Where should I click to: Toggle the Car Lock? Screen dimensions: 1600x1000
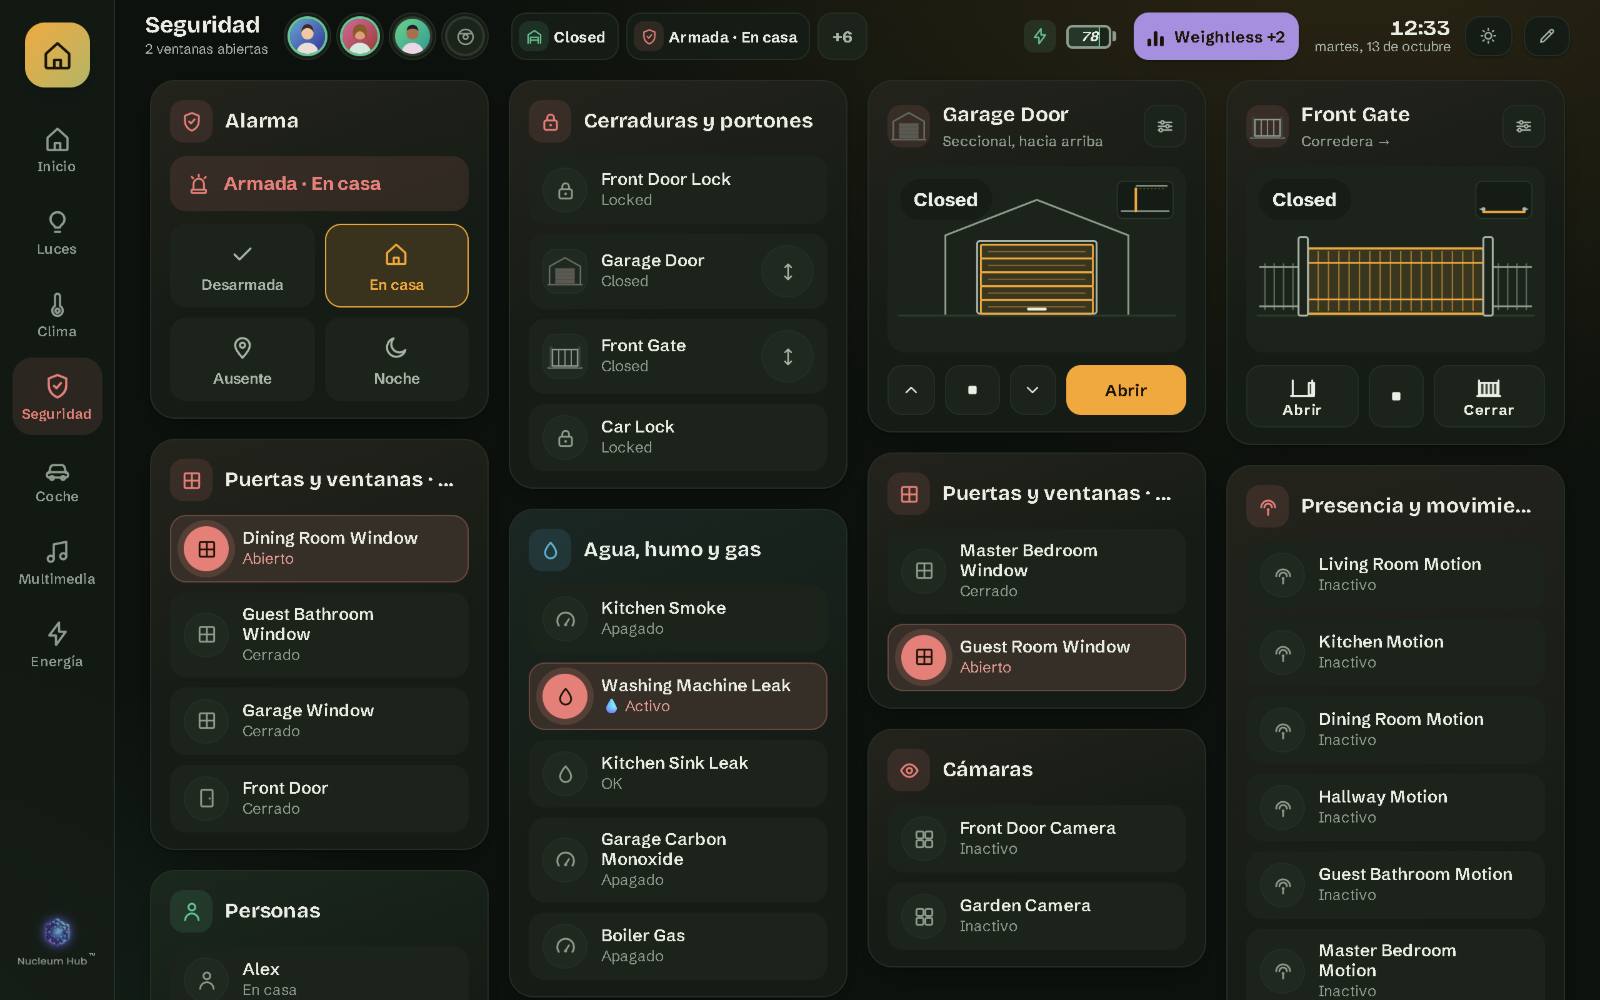678,437
